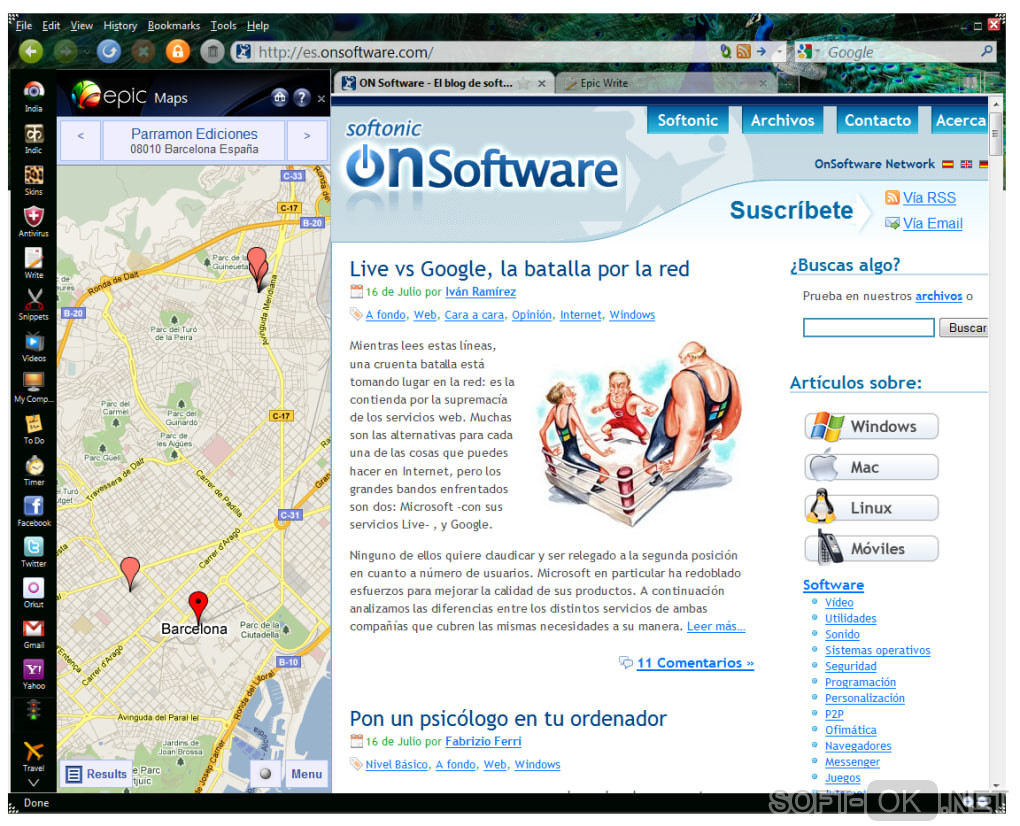
Task: Click the RSS feed icon in address bar
Action: (744, 51)
